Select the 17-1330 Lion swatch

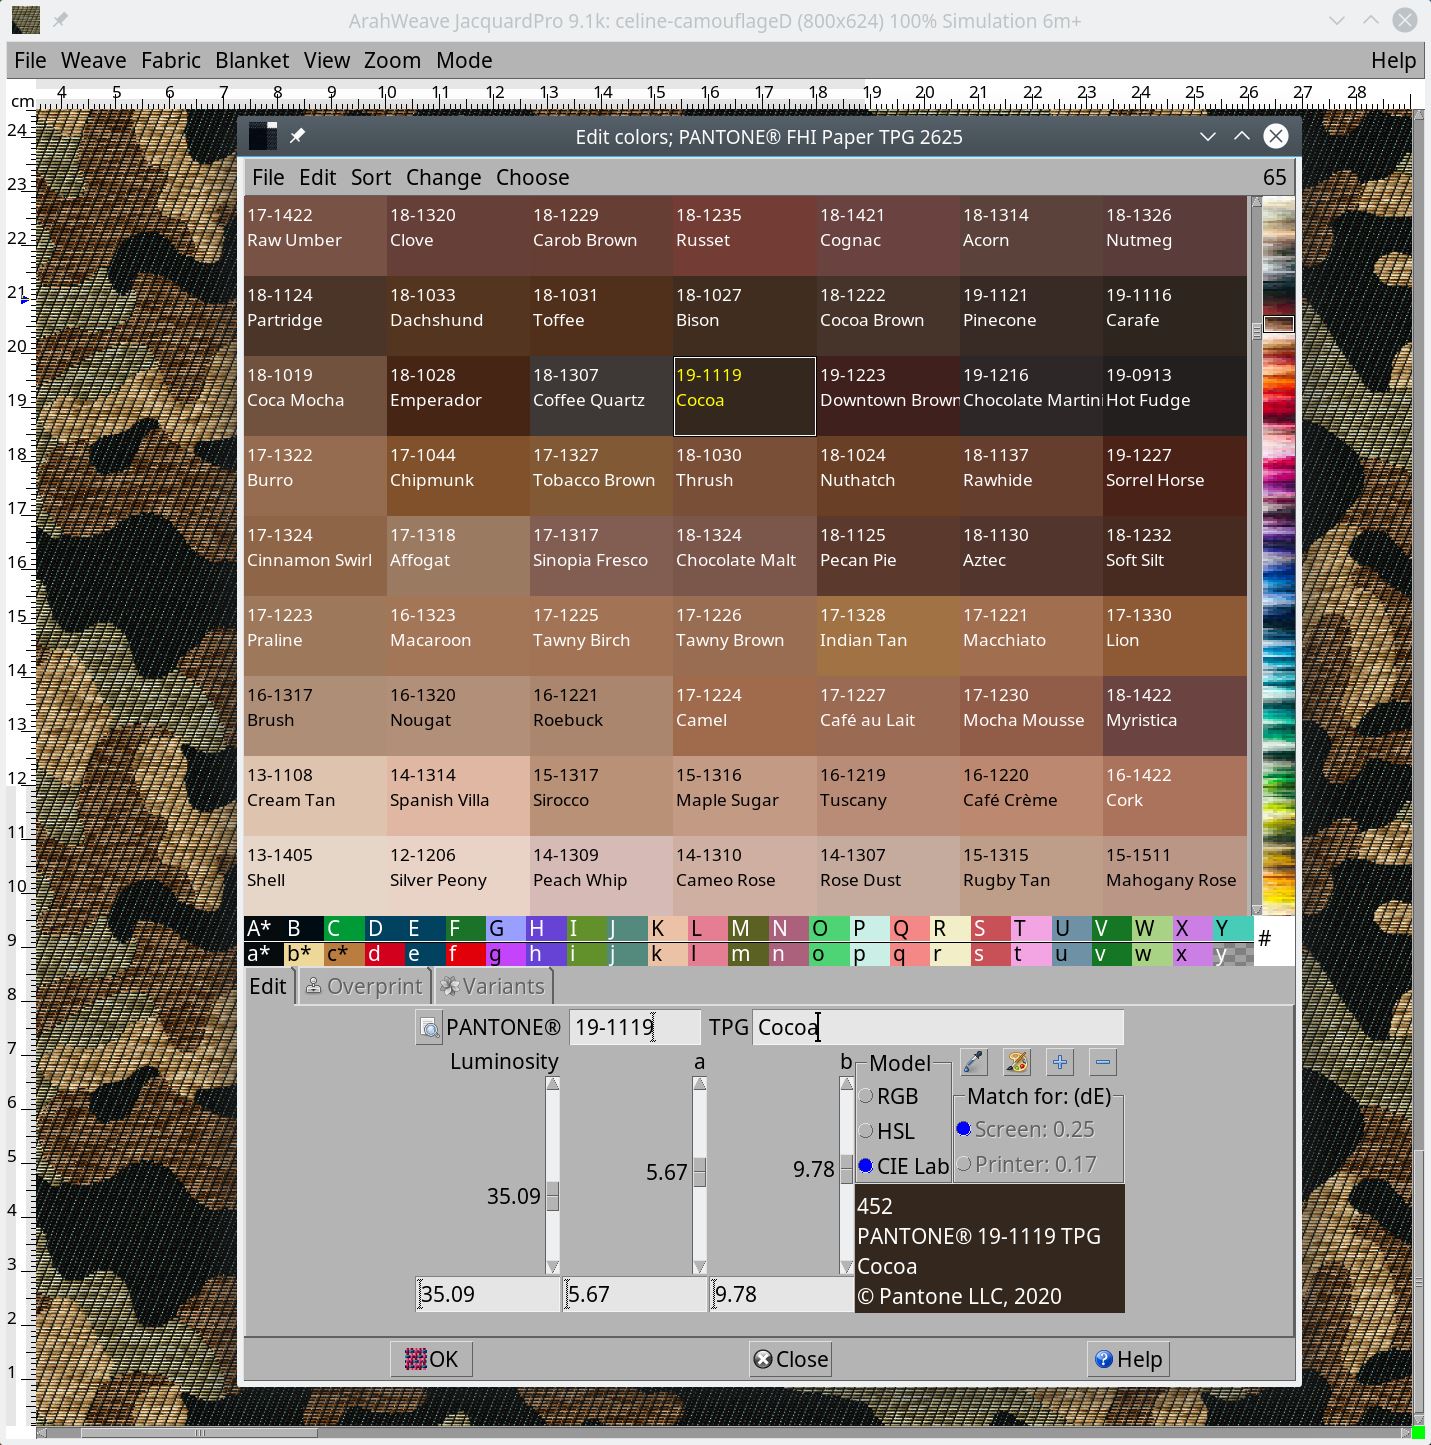[1175, 636]
